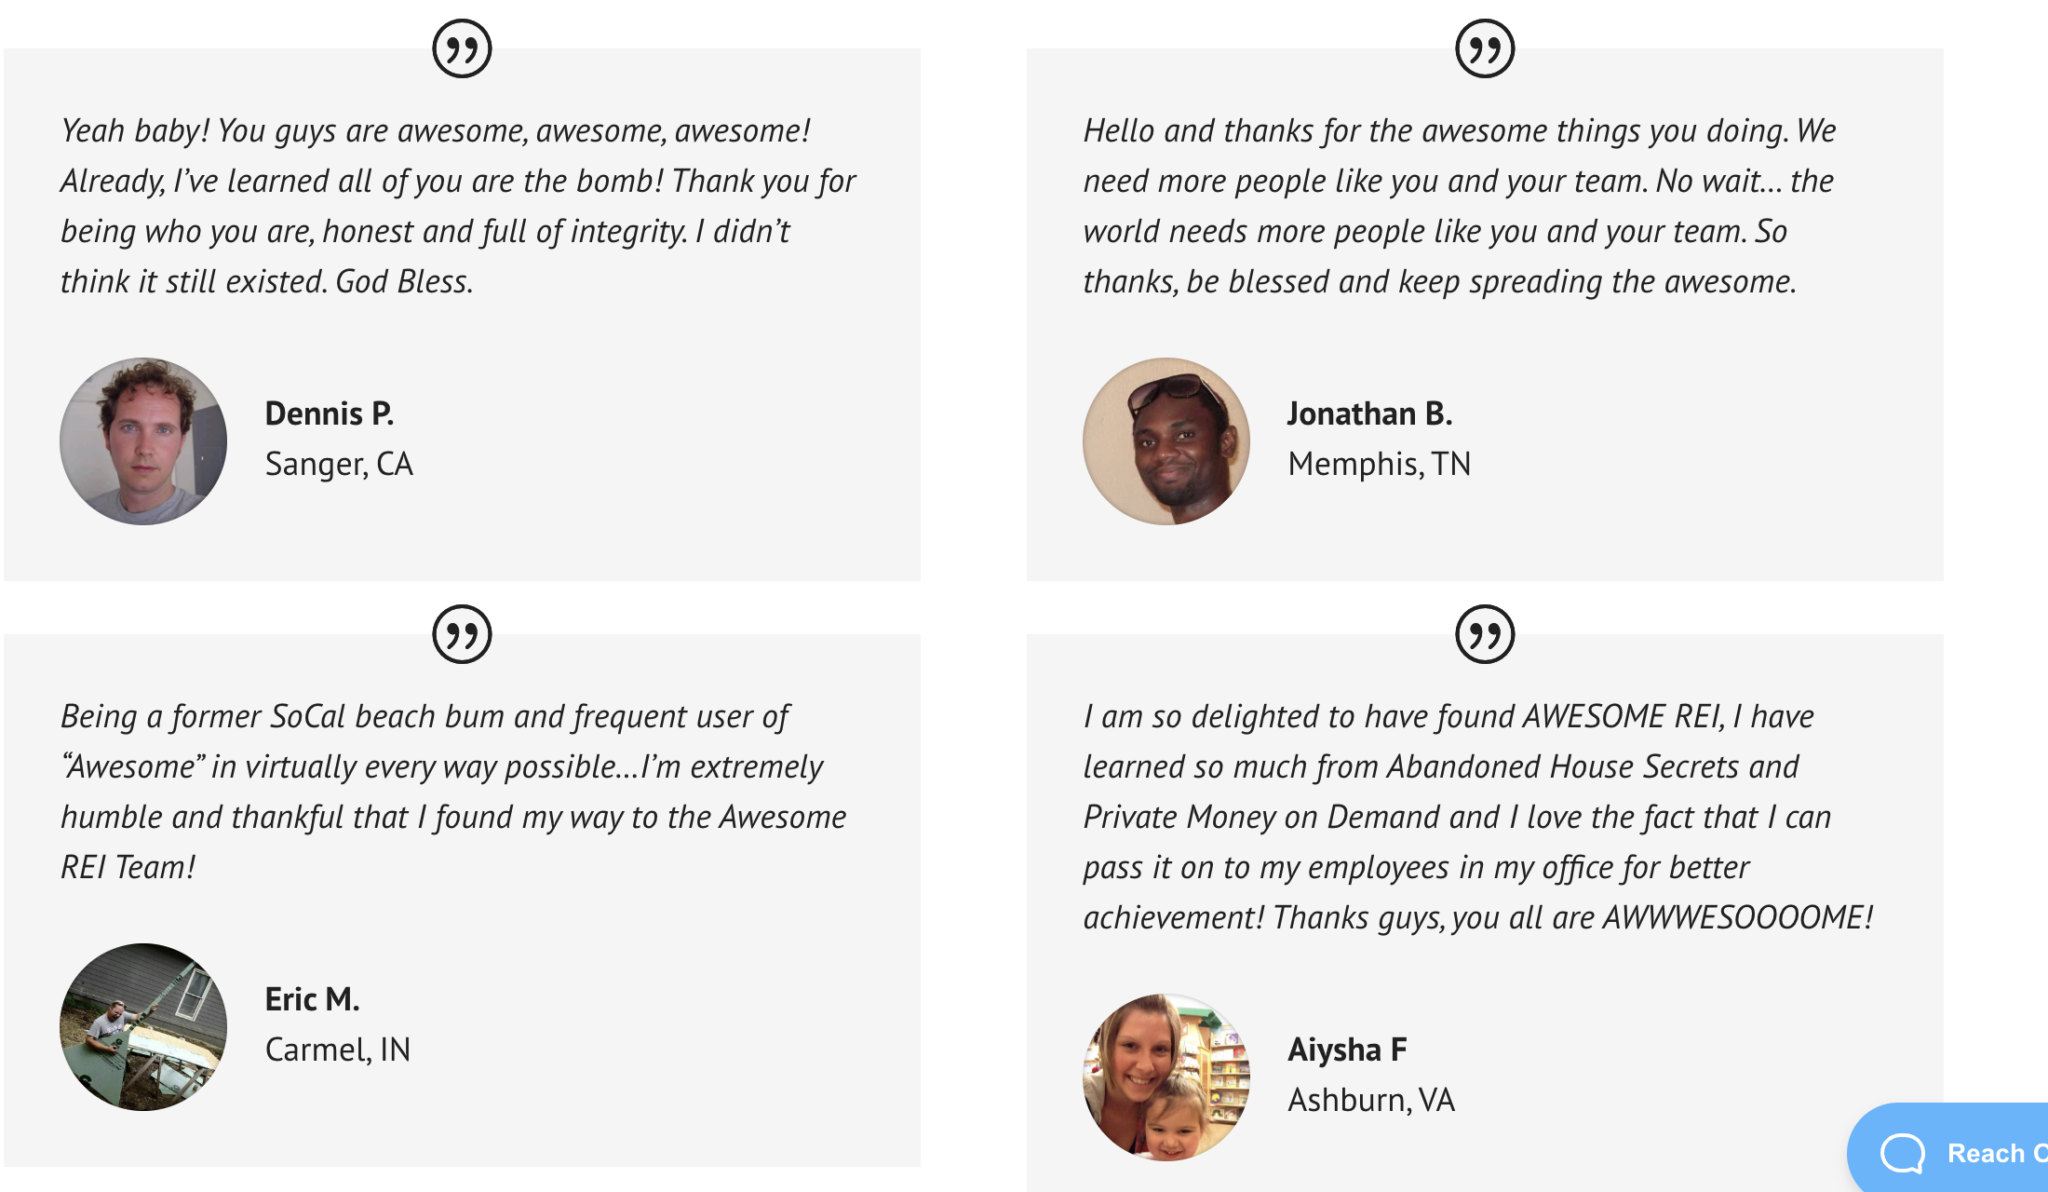
Task: Click the name Eric M.
Action: 312,999
